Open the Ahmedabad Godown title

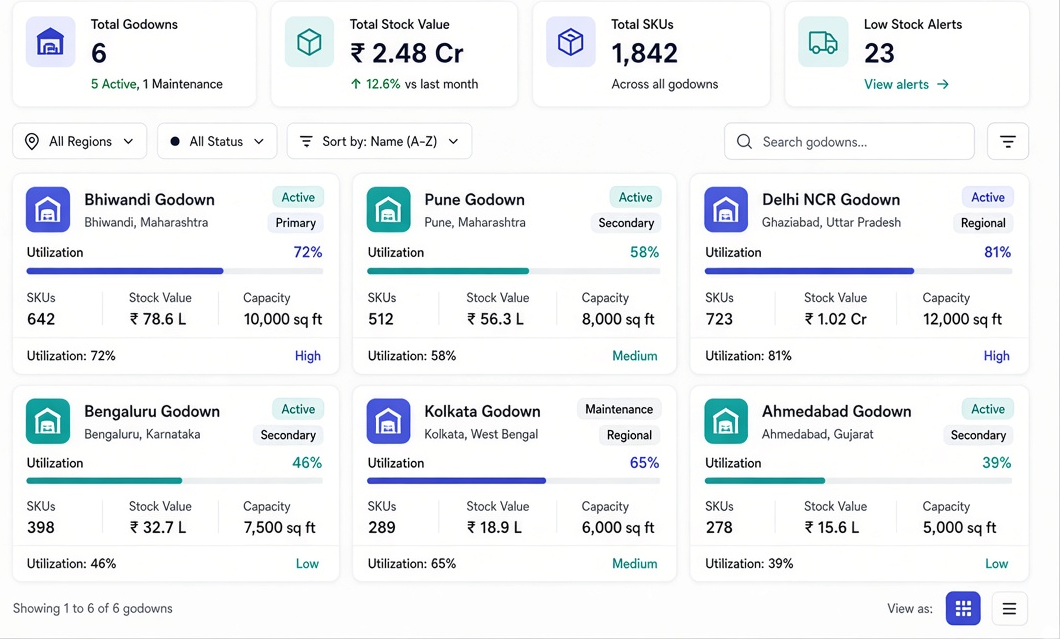pyautogui.click(x=837, y=411)
